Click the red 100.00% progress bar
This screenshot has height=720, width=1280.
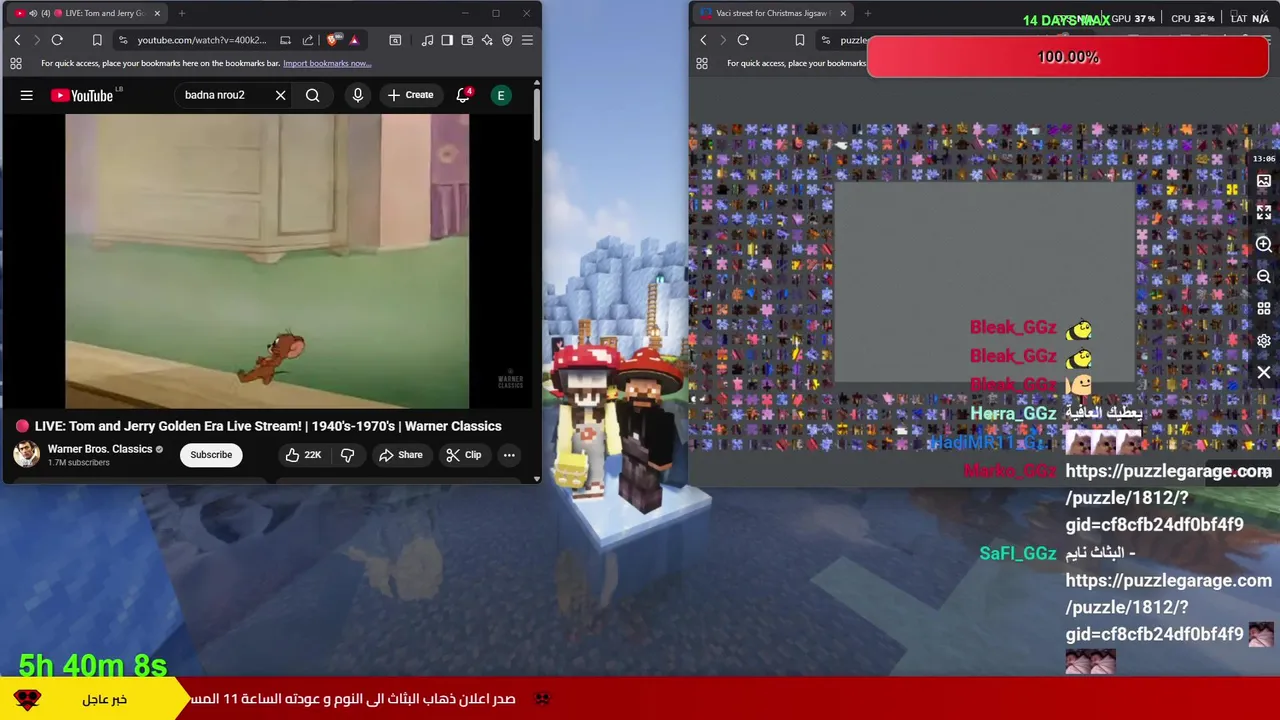pos(1068,57)
